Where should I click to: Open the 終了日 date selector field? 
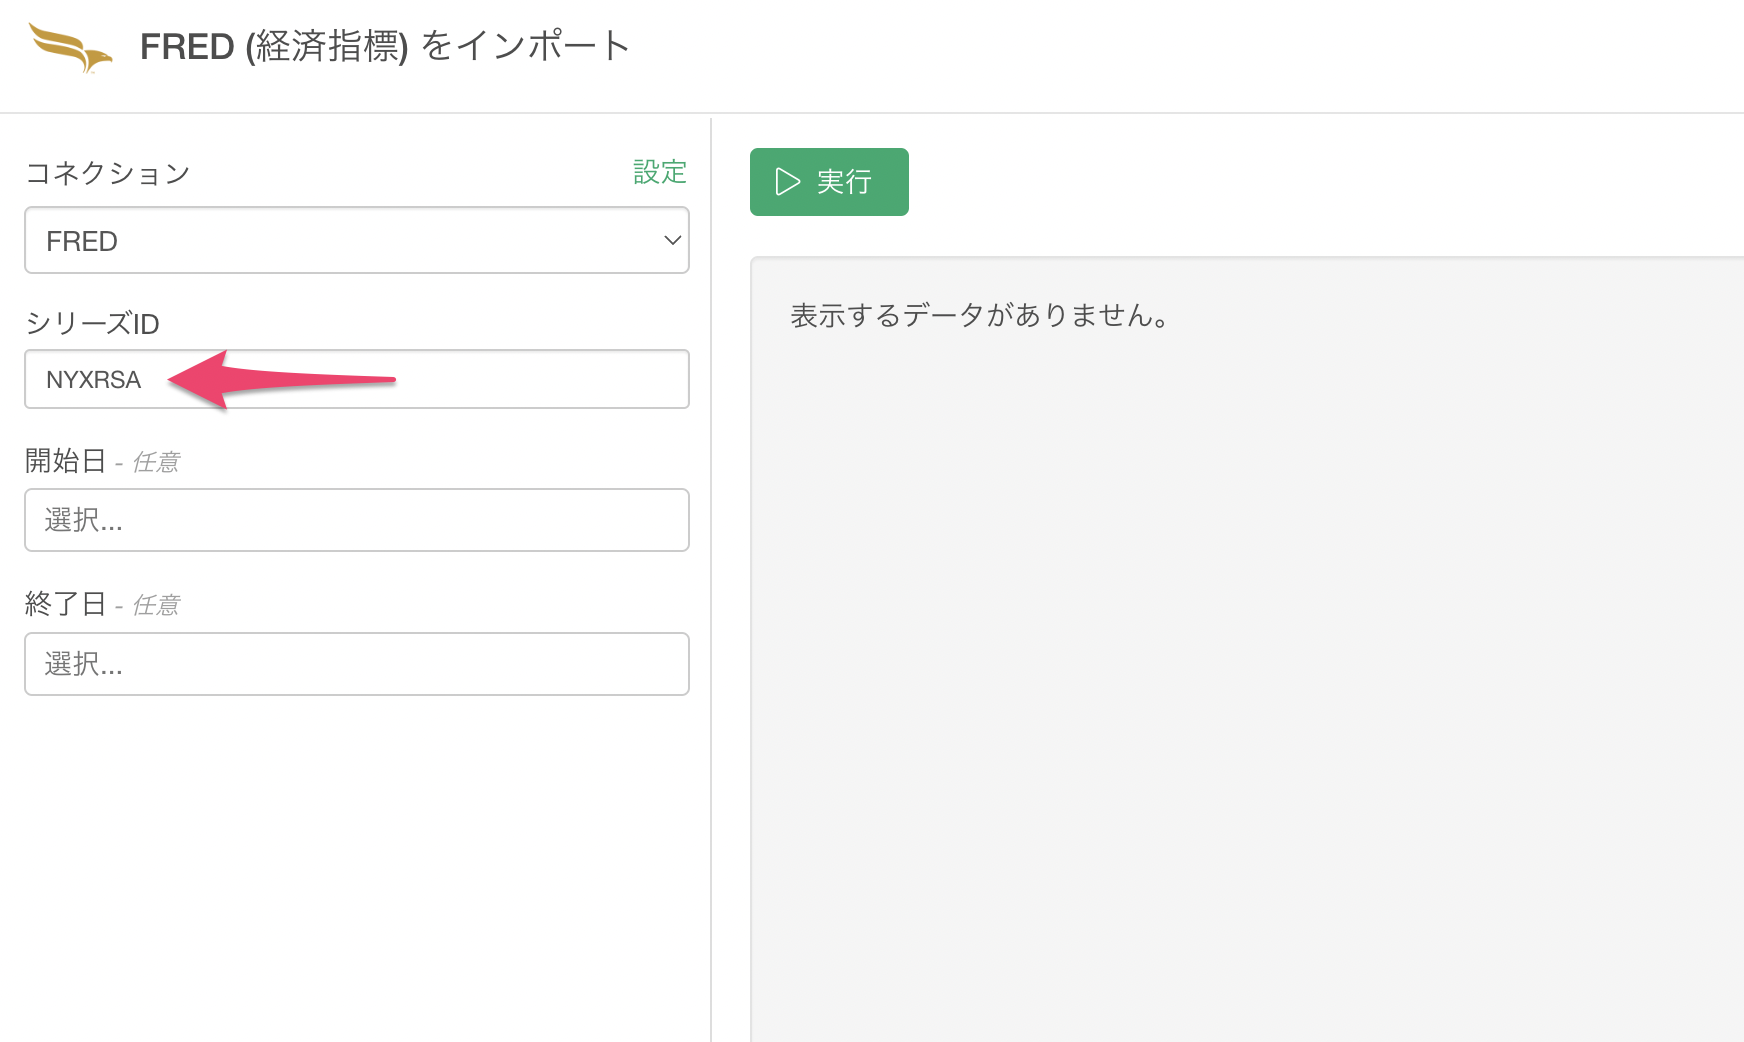click(x=357, y=664)
